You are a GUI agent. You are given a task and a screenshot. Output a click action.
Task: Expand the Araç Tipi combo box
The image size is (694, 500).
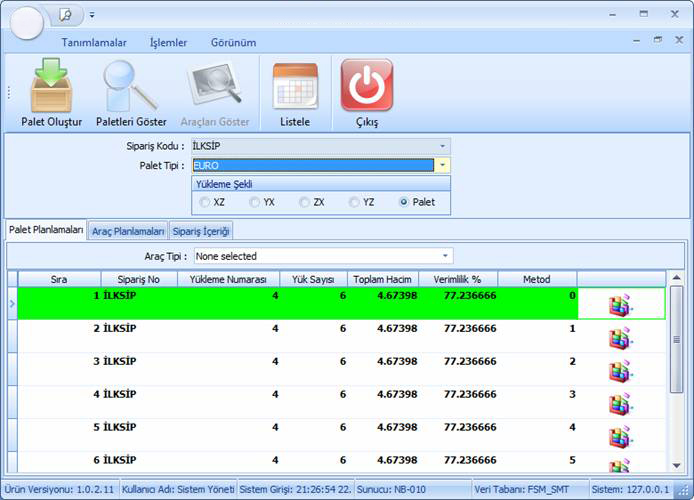tap(446, 256)
